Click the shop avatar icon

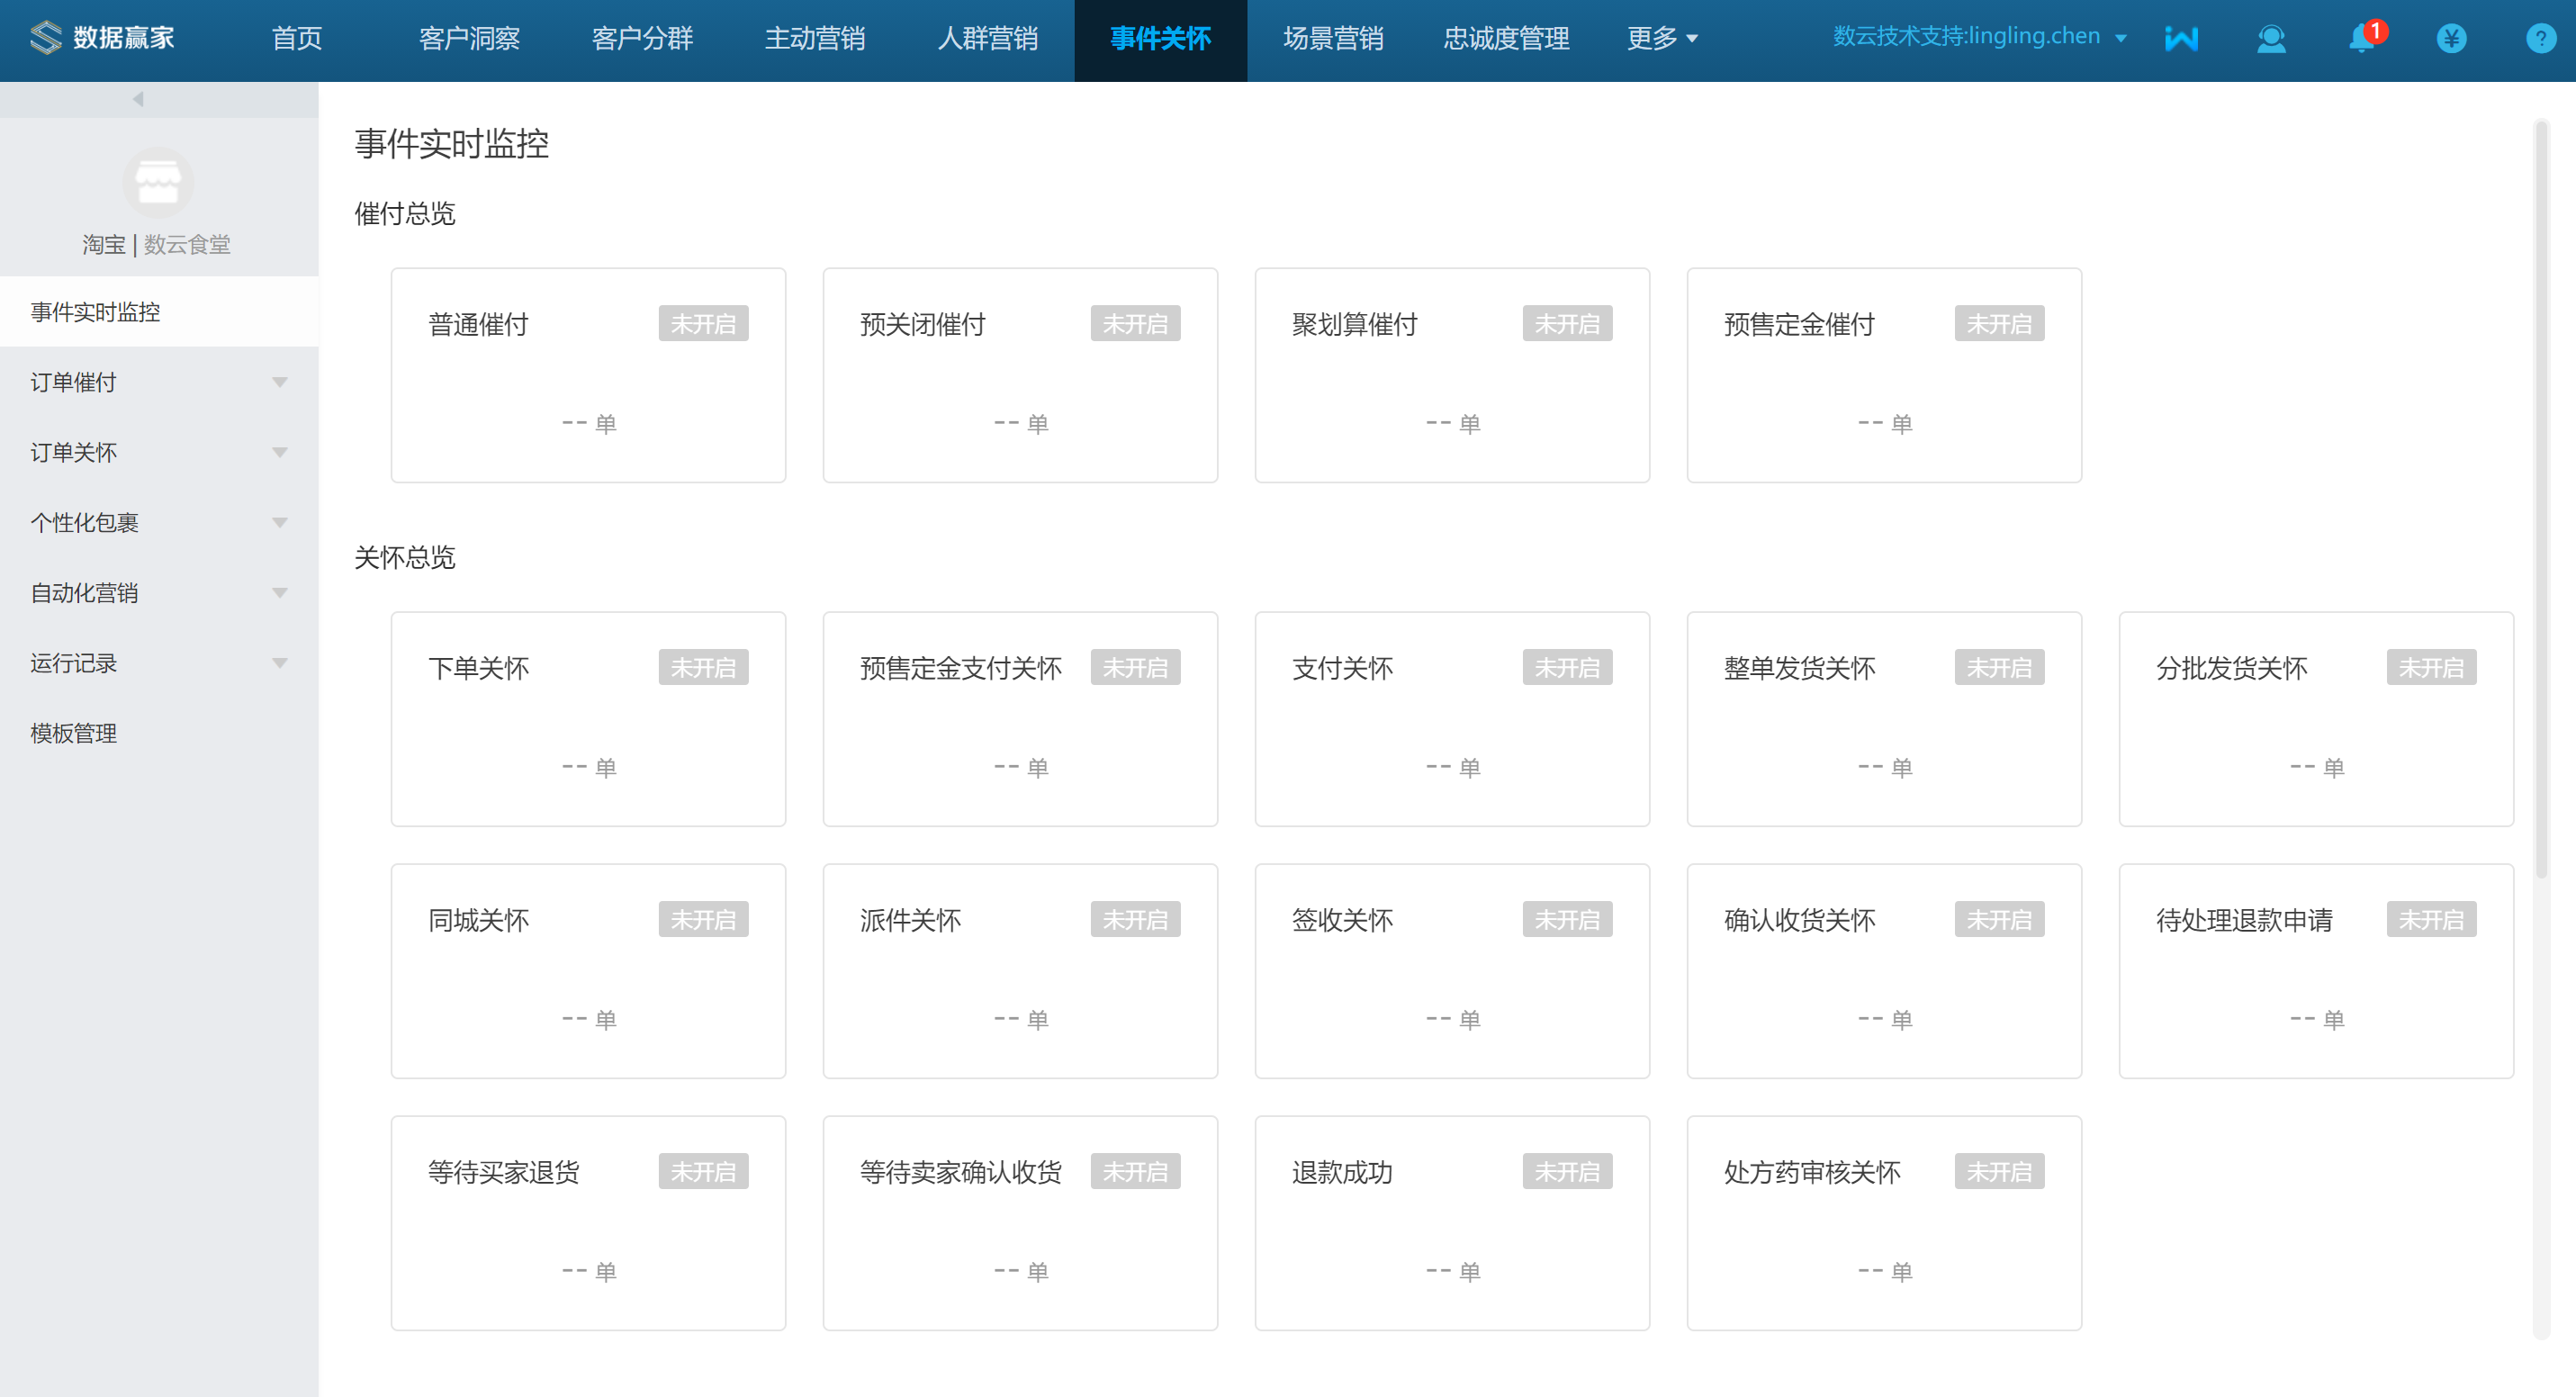tap(158, 183)
